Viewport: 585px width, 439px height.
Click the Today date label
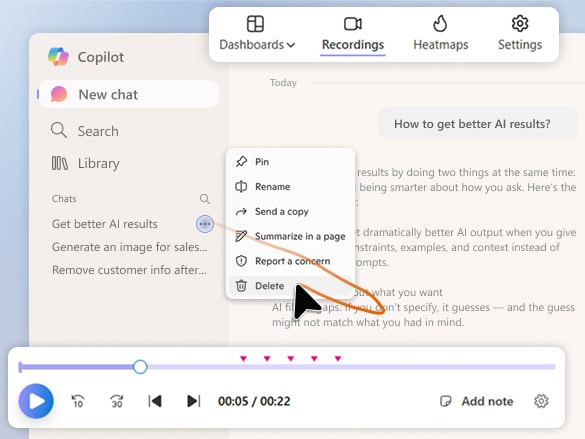pyautogui.click(x=283, y=83)
